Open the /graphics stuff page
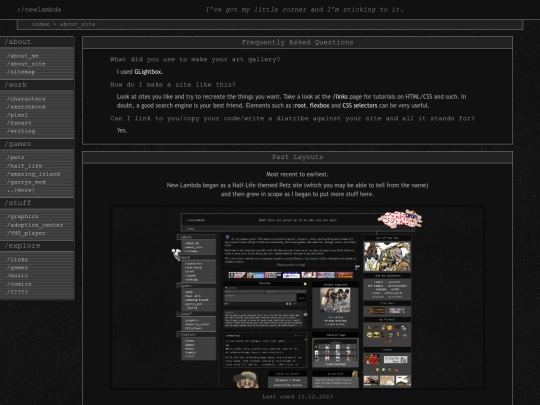This screenshot has width=540, height=405. pos(23,216)
